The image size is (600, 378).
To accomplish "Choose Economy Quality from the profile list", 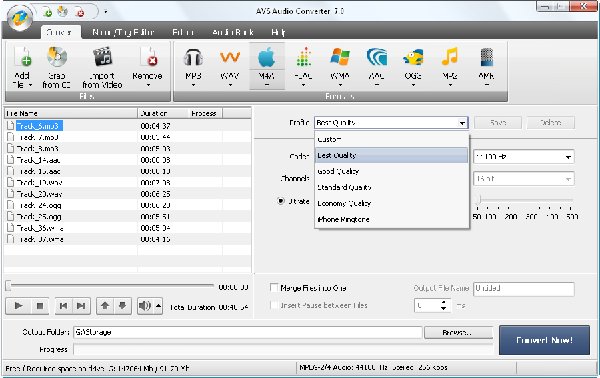I will pyautogui.click(x=391, y=204).
